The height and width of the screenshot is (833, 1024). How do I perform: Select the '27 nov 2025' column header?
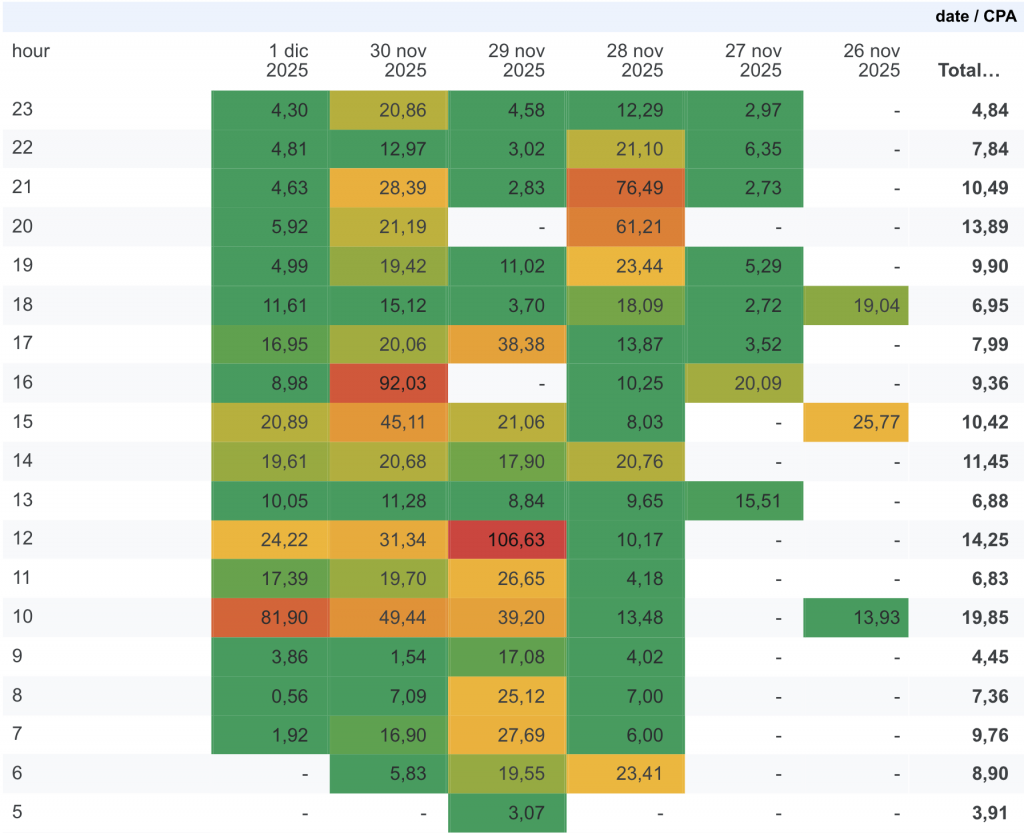[x=752, y=60]
